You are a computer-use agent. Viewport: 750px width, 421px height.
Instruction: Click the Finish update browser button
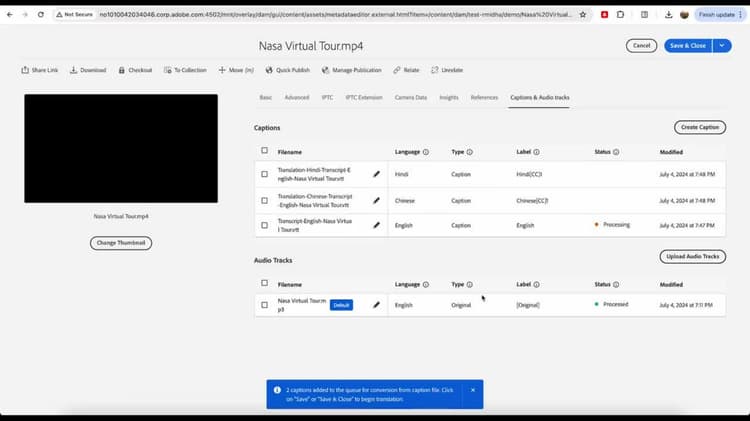(720, 14)
